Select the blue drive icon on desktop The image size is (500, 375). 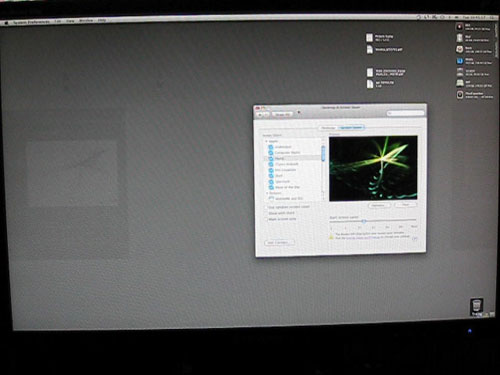tap(460, 61)
